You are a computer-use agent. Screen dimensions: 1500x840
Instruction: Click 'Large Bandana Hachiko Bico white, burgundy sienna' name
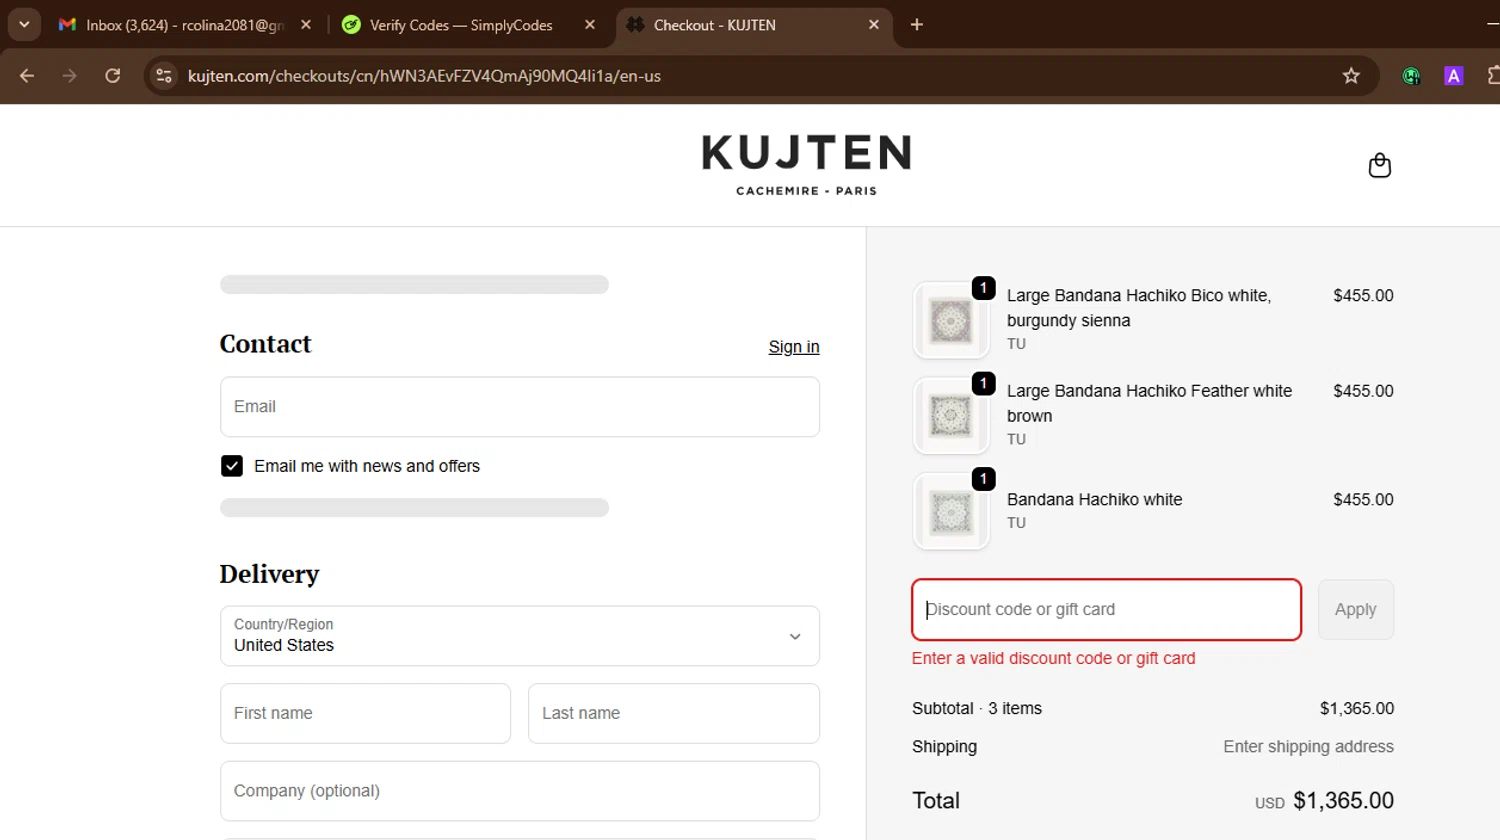[1139, 308]
